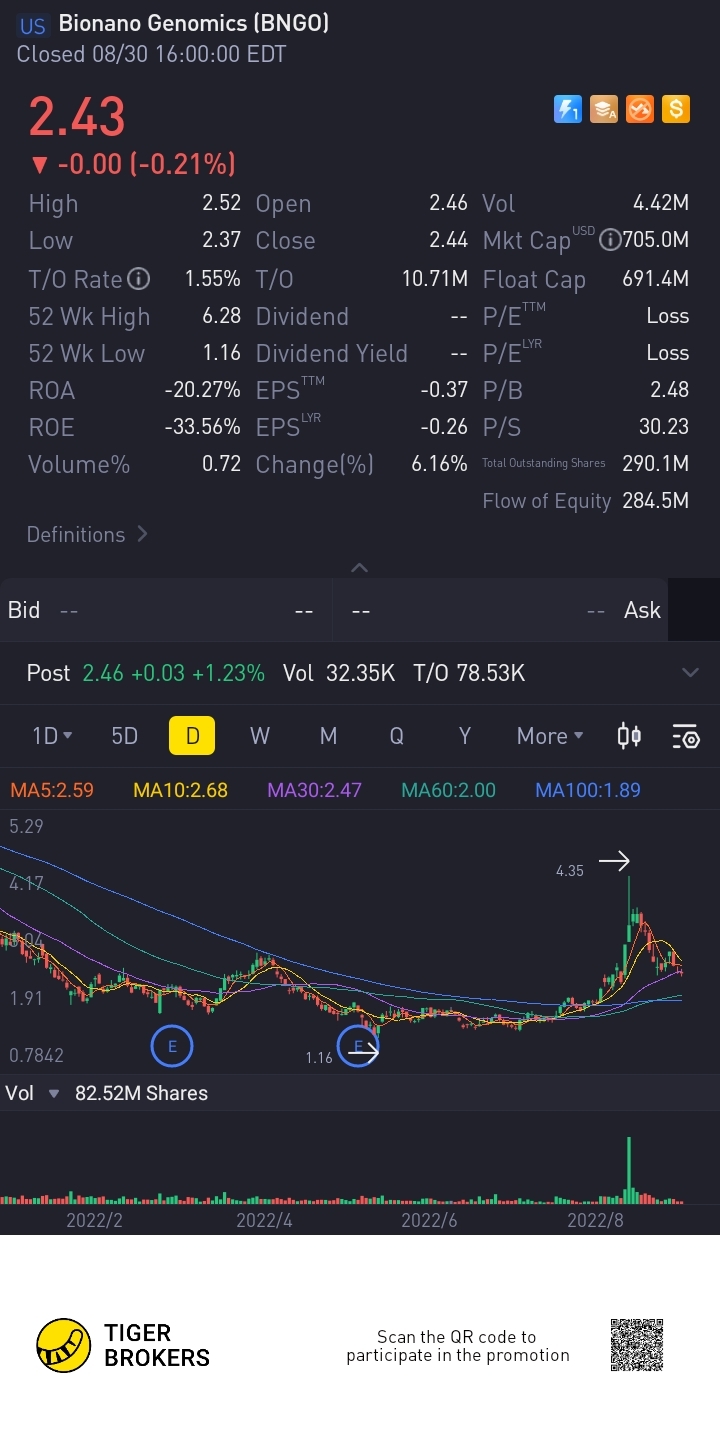Tap the Tiger Brokers logo
This screenshot has width=720, height=1456.
[123, 1345]
